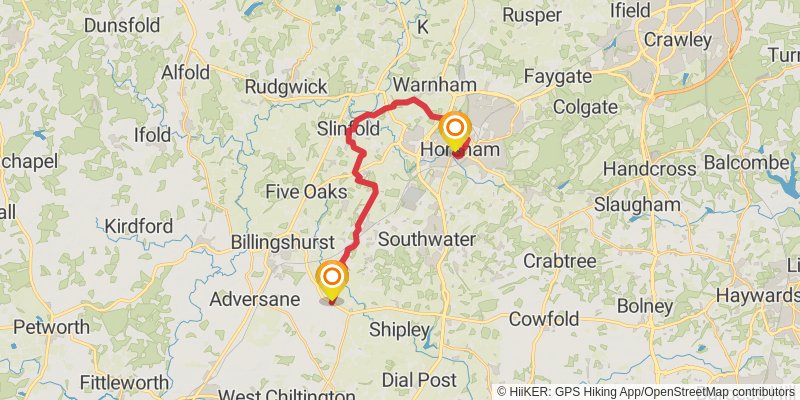Screen dimensions: 800x400
Task: Click the Crawley town label
Action: pos(678,40)
